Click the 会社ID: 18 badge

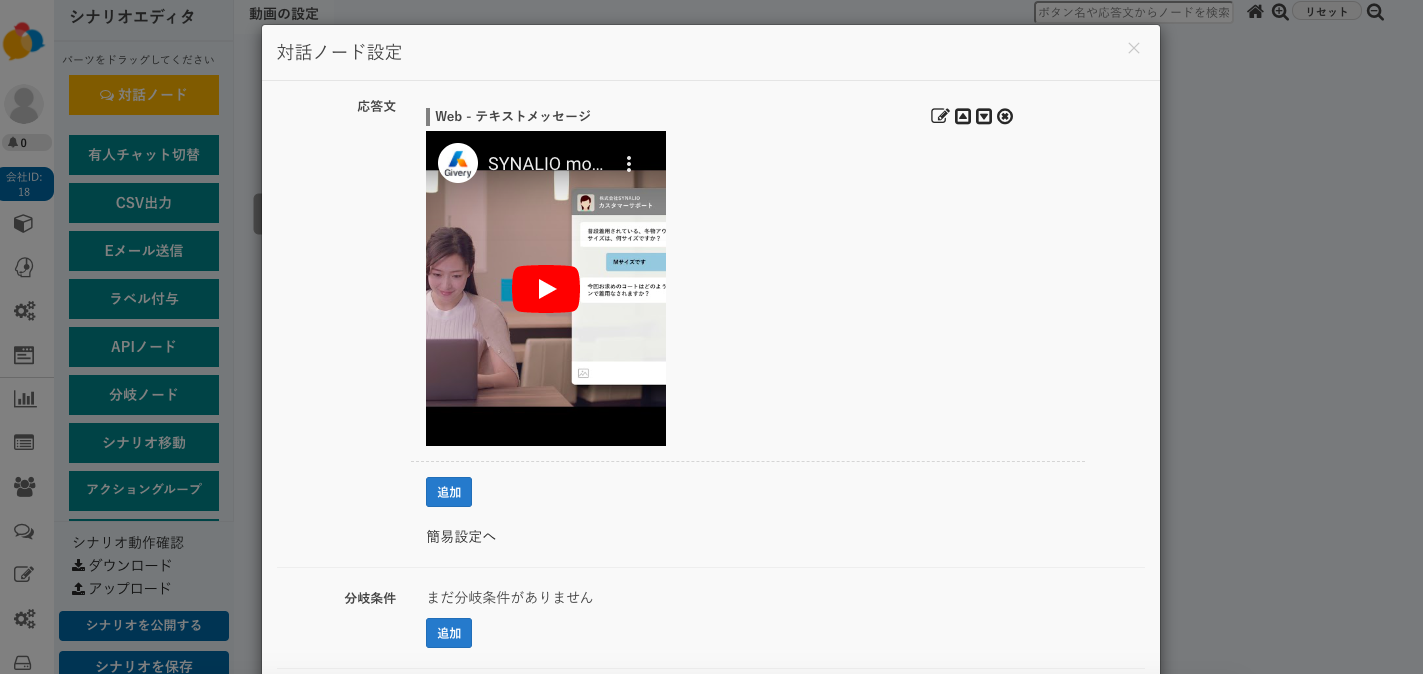point(24,184)
